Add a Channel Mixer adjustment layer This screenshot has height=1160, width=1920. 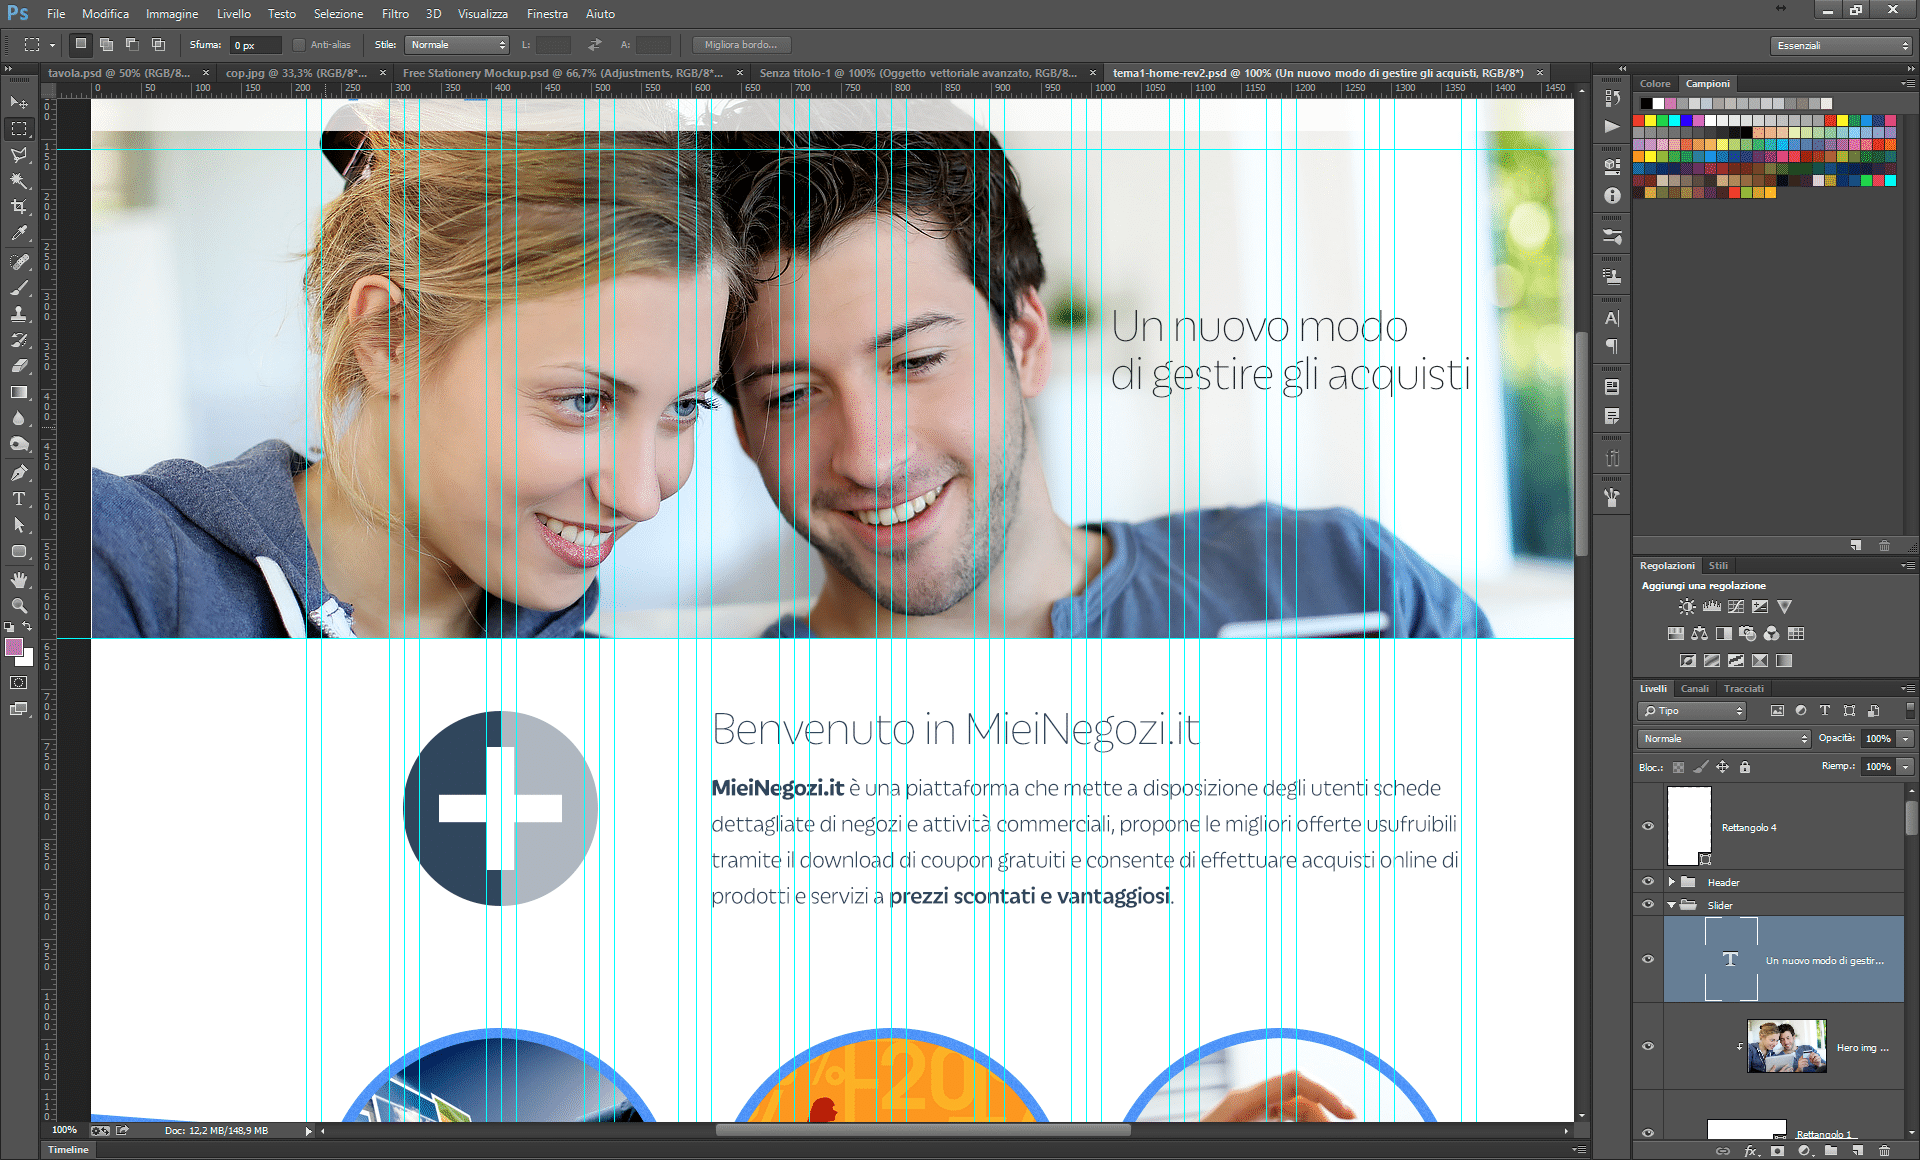click(x=1771, y=634)
